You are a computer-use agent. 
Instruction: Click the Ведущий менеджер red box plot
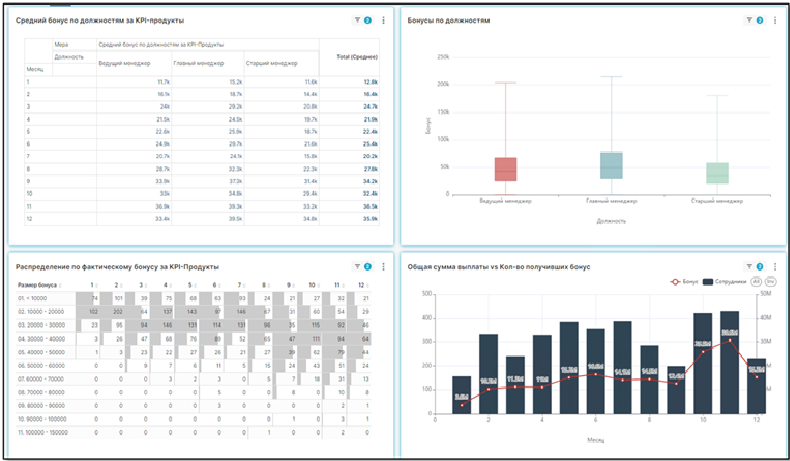tap(506, 169)
